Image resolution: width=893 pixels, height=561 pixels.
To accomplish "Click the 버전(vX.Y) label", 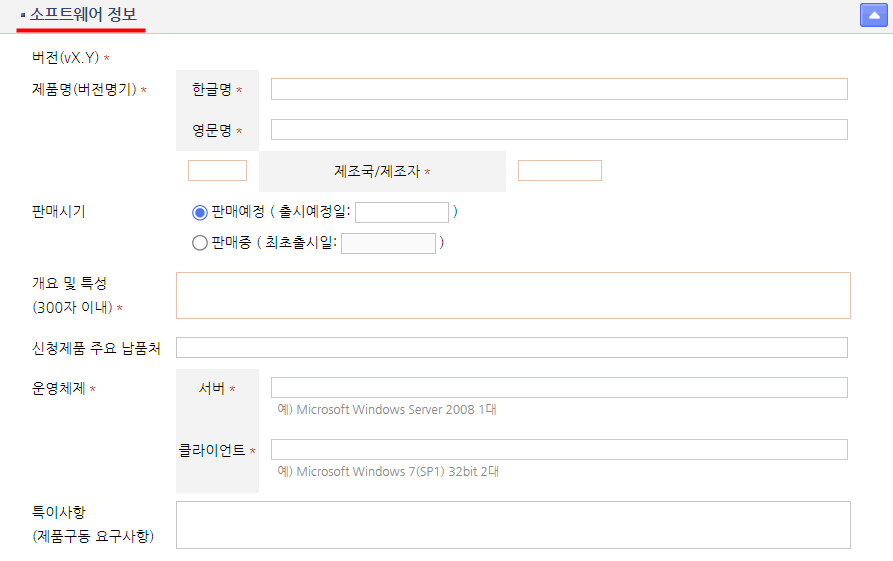I will pyautogui.click(x=65, y=58).
